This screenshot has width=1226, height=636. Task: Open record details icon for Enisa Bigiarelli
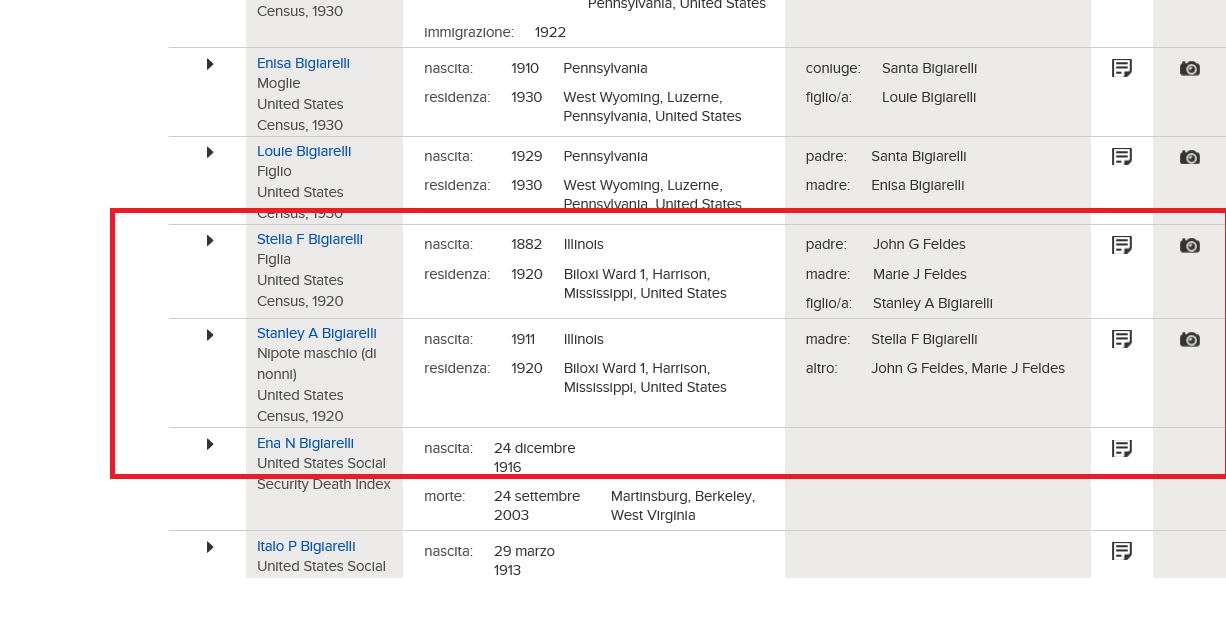point(1122,68)
